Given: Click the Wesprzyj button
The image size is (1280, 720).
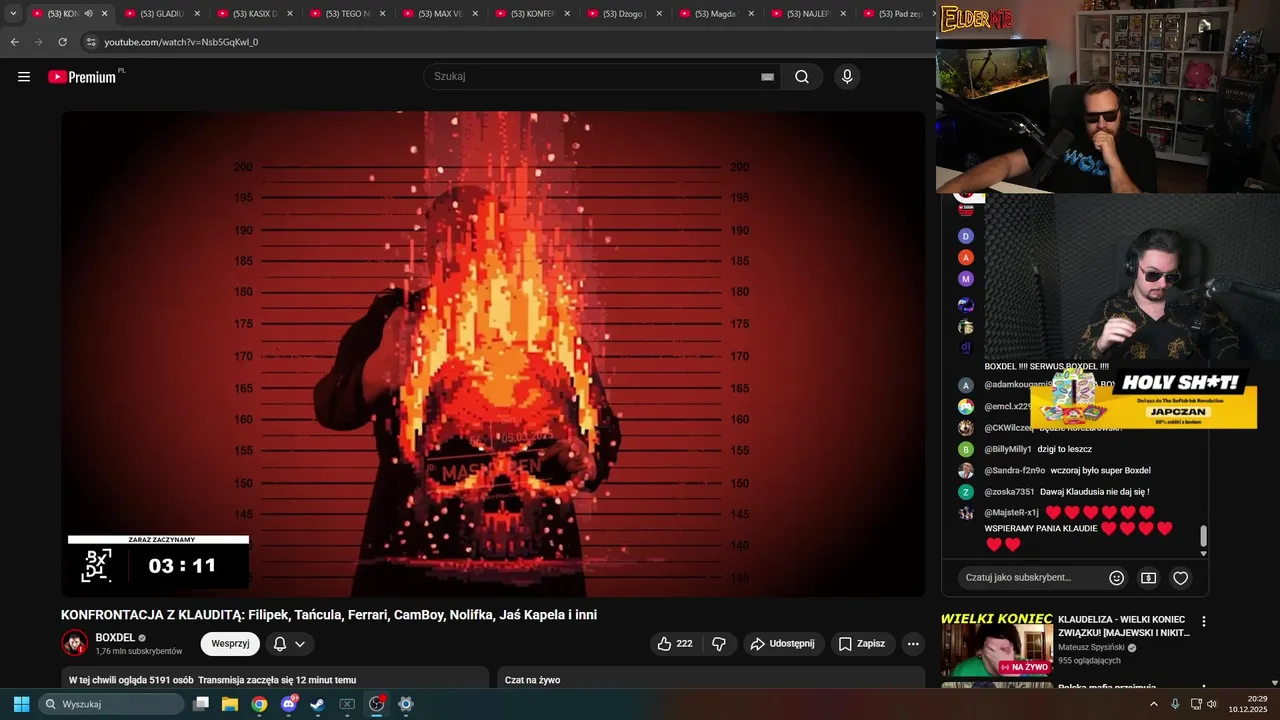Looking at the screenshot, I should (230, 644).
